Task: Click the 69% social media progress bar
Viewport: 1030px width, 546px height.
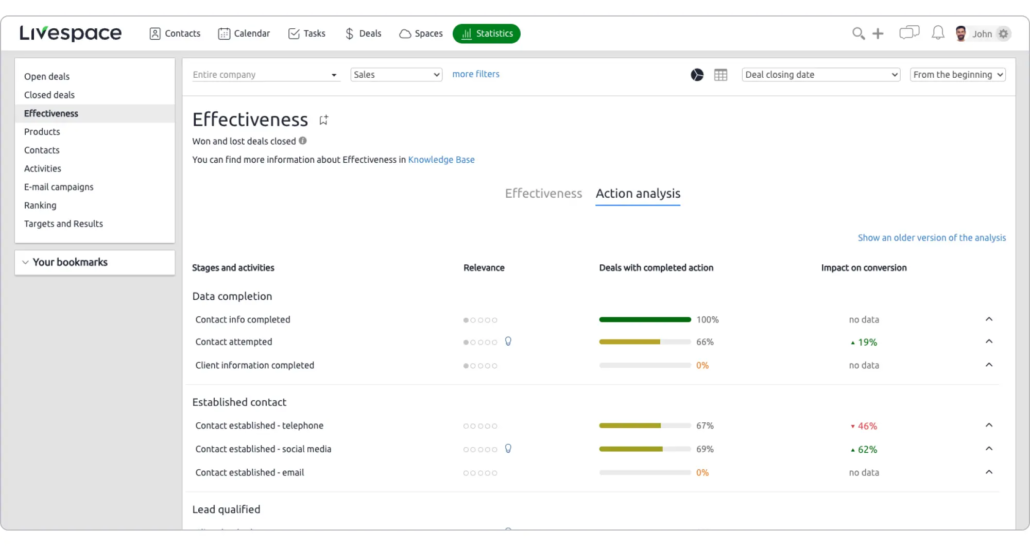Action: (x=644, y=449)
